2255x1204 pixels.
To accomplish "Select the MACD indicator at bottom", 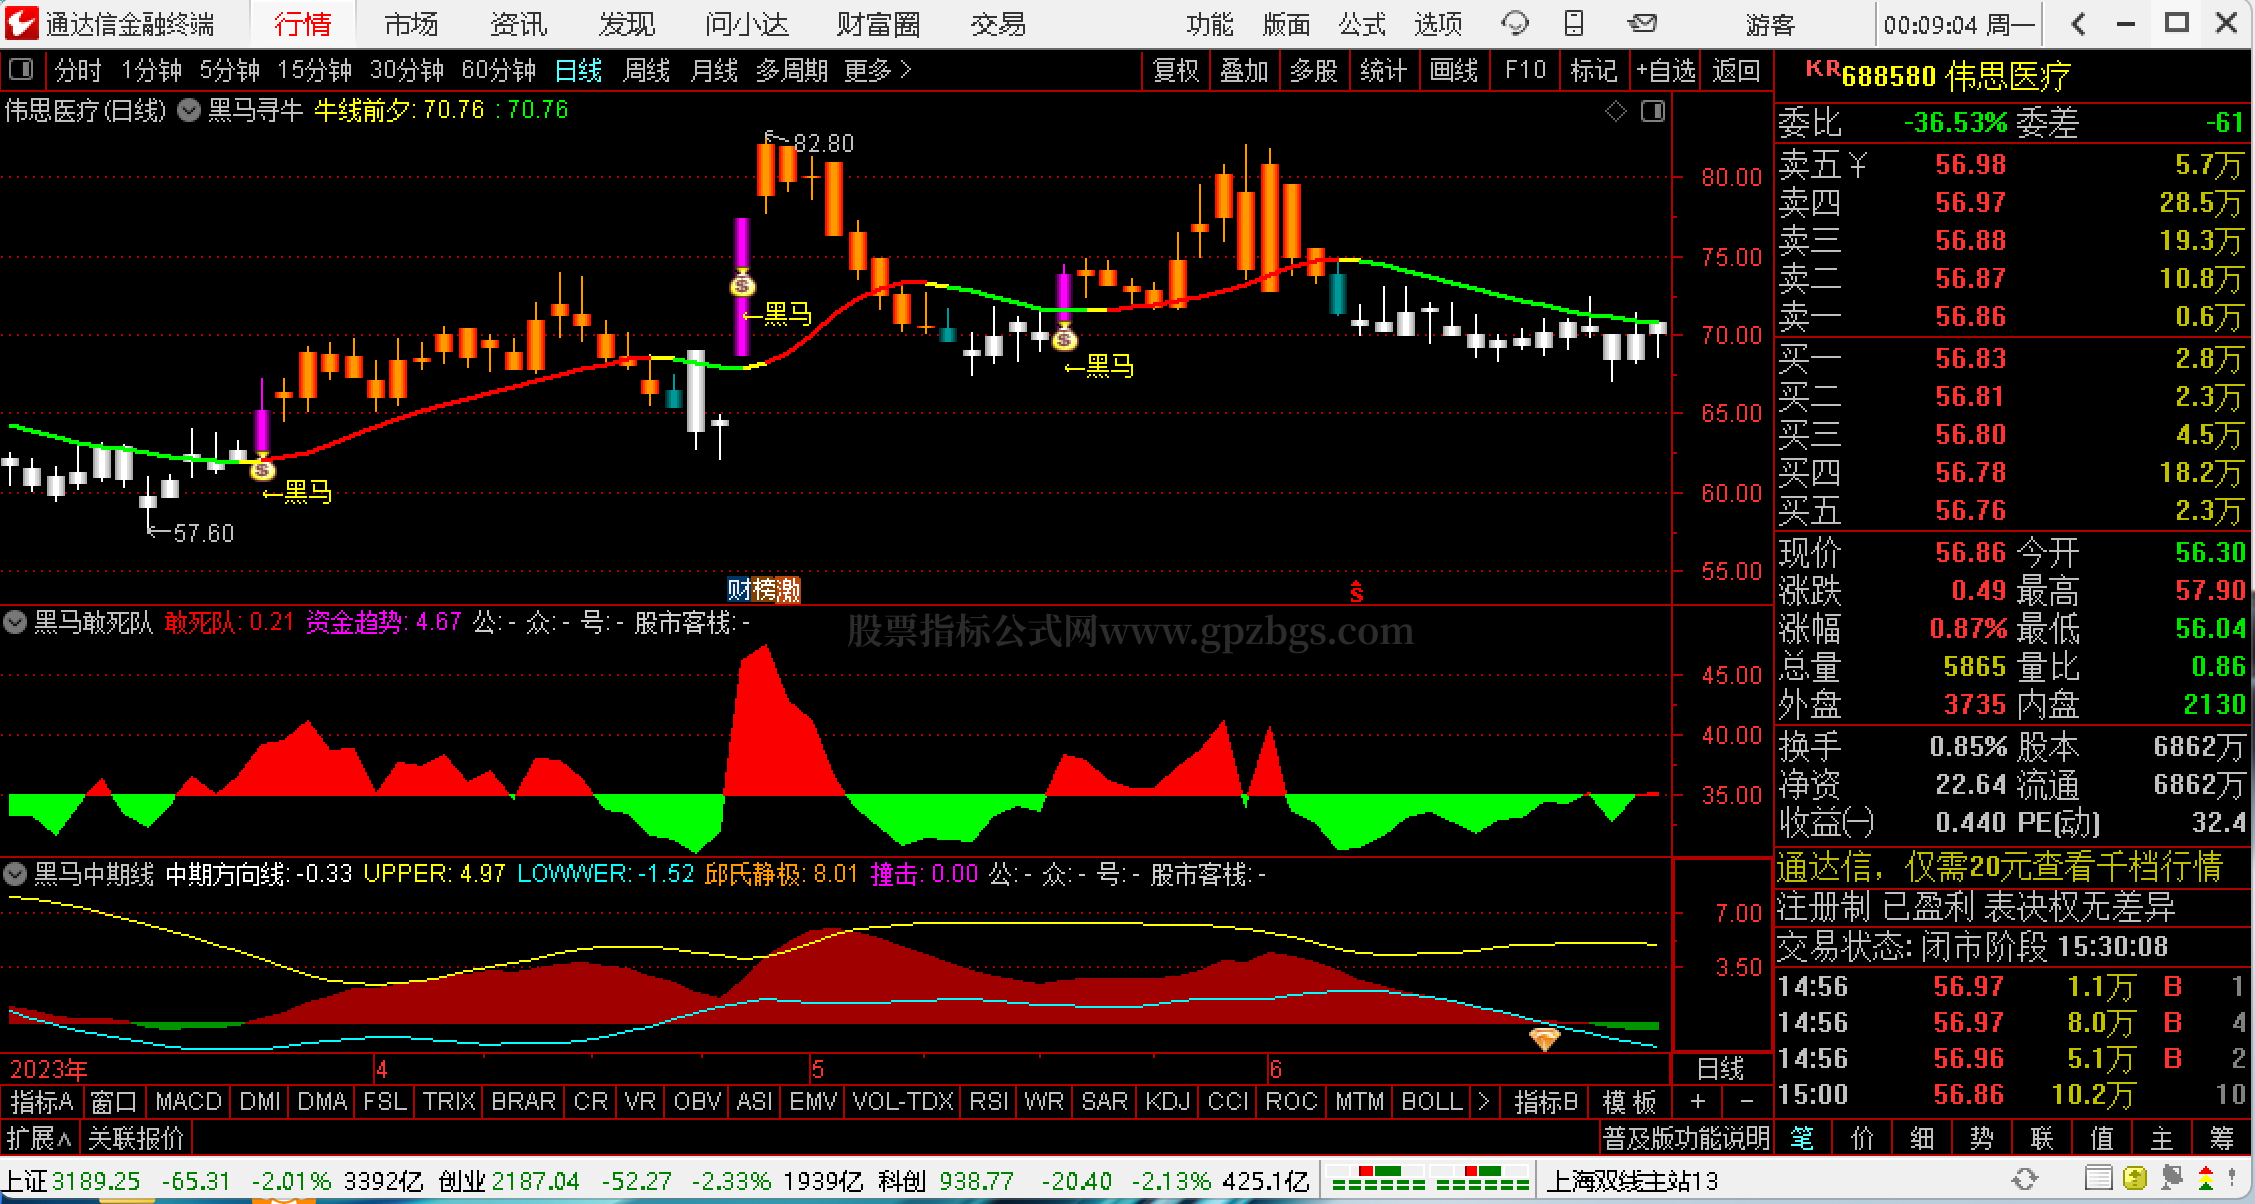I will [x=188, y=1101].
